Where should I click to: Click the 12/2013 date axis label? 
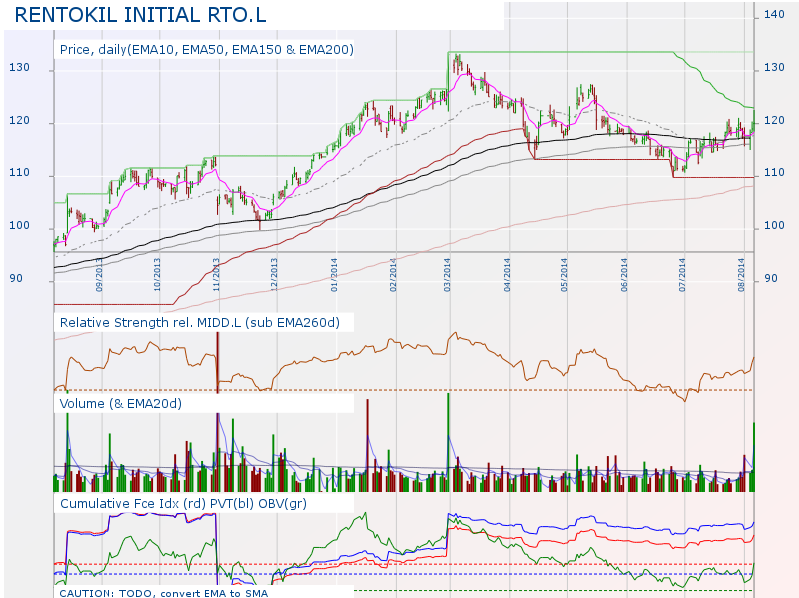tap(274, 275)
